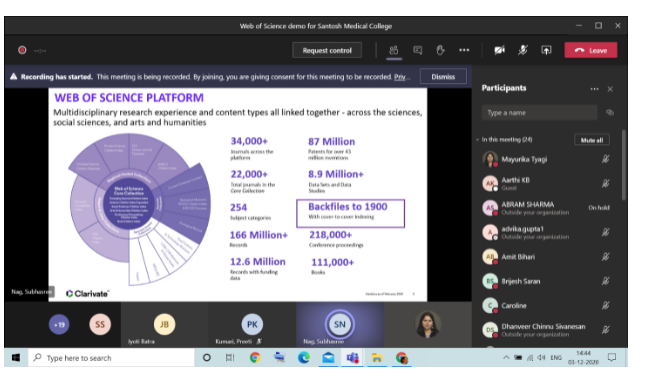Click the Mute all button
The height and width of the screenshot is (378, 650).
pos(592,140)
